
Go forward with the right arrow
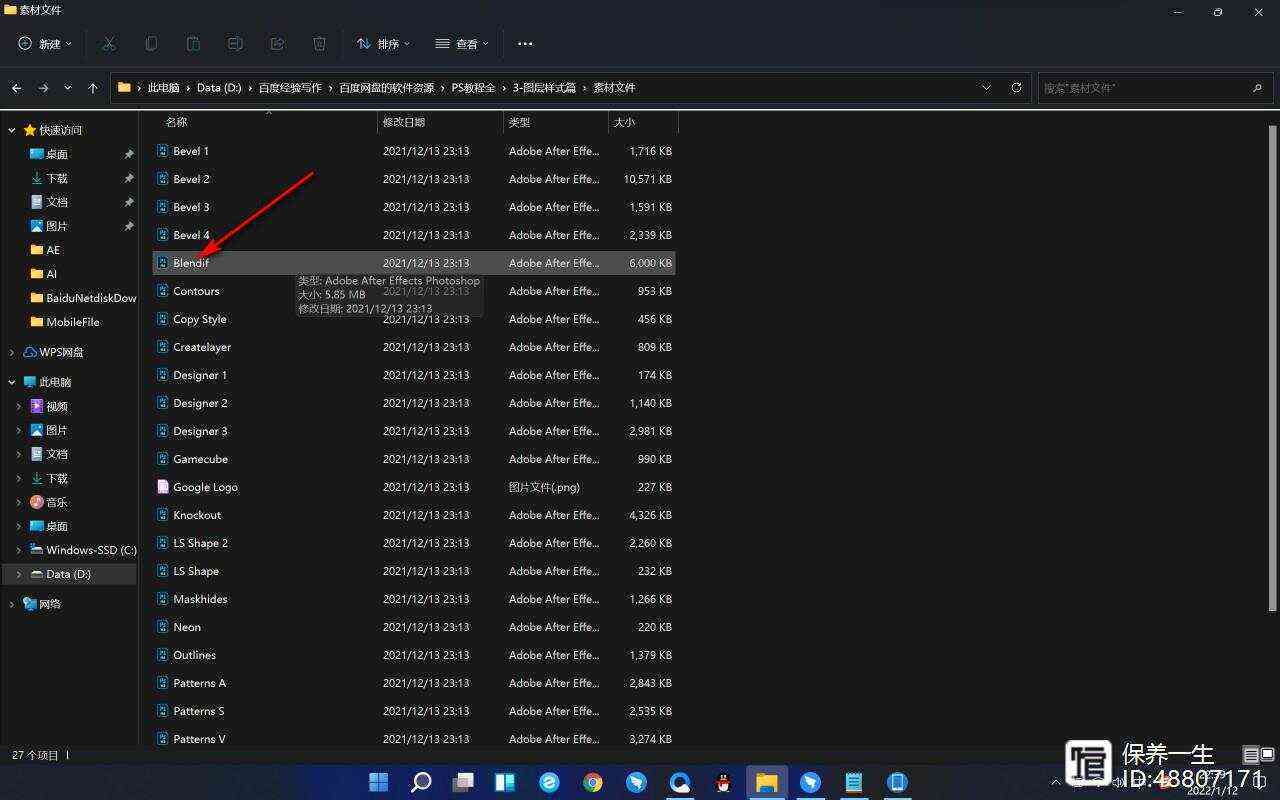[43, 88]
